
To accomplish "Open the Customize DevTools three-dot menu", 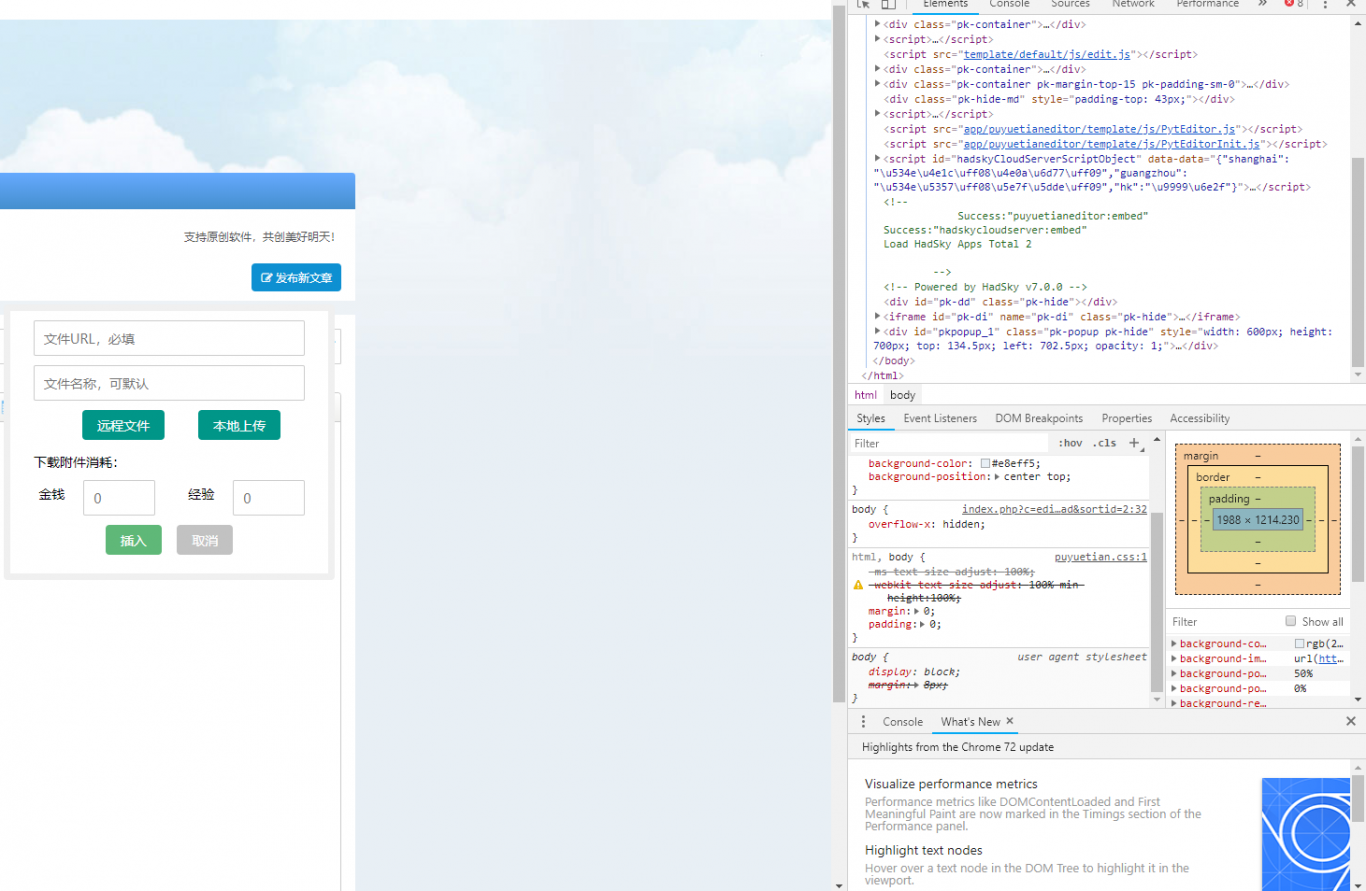I will point(1326,4).
